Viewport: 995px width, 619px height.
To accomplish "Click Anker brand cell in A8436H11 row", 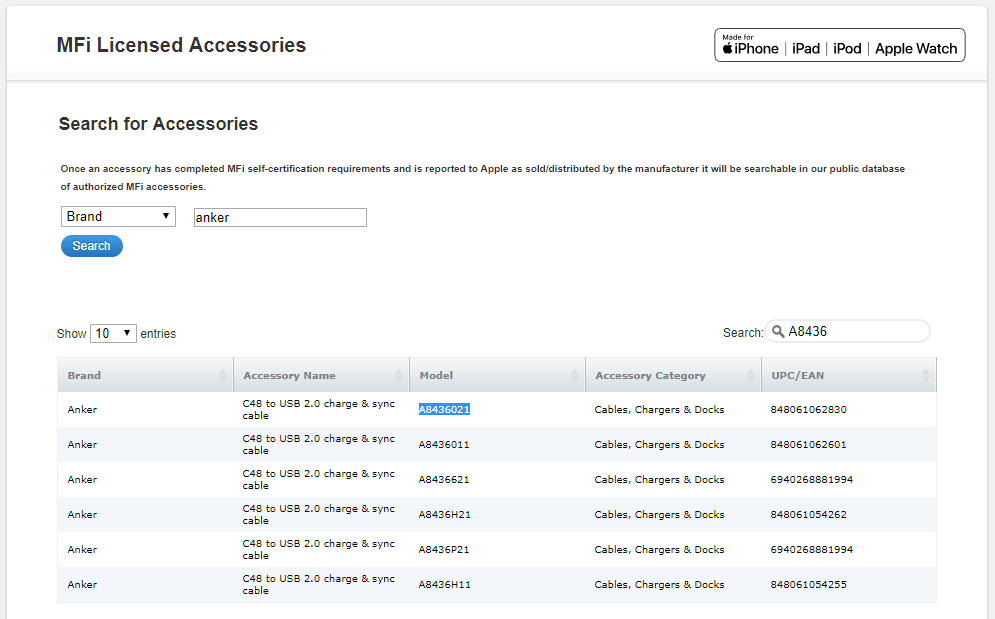I will tap(82, 584).
